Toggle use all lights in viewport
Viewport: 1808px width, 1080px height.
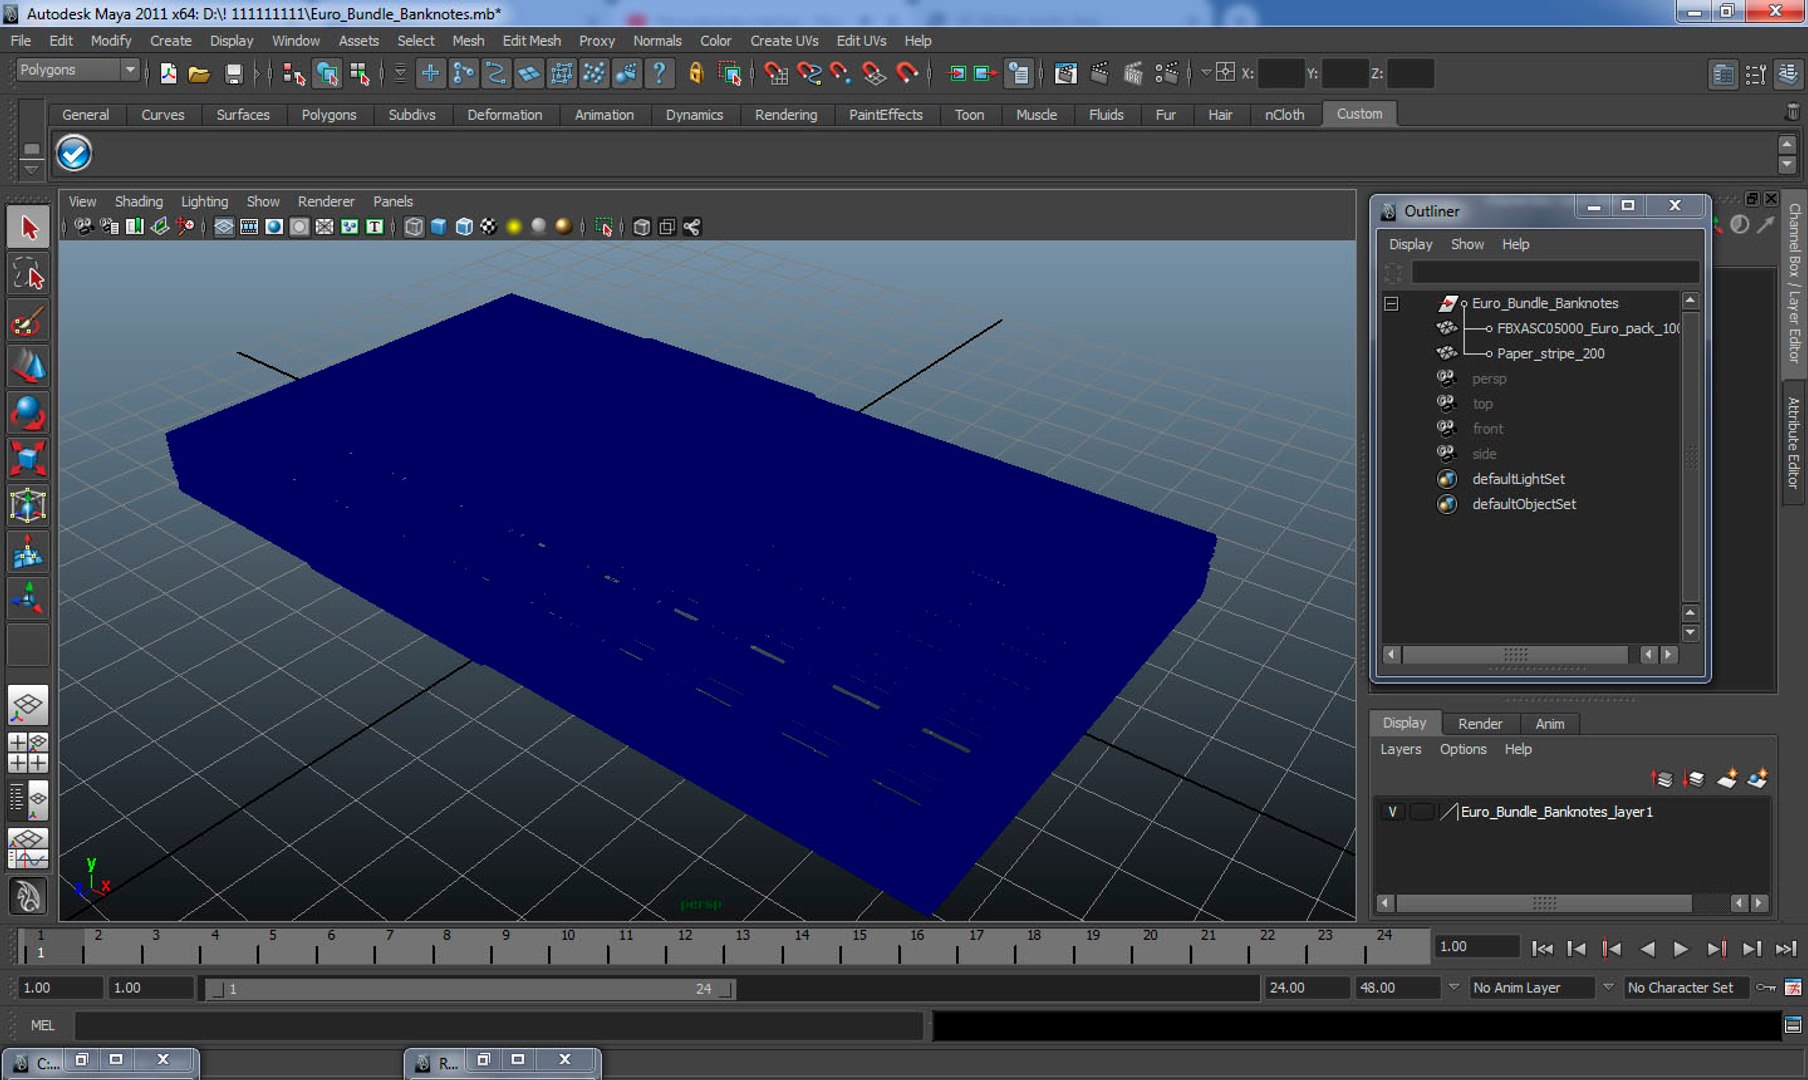pos(514,227)
